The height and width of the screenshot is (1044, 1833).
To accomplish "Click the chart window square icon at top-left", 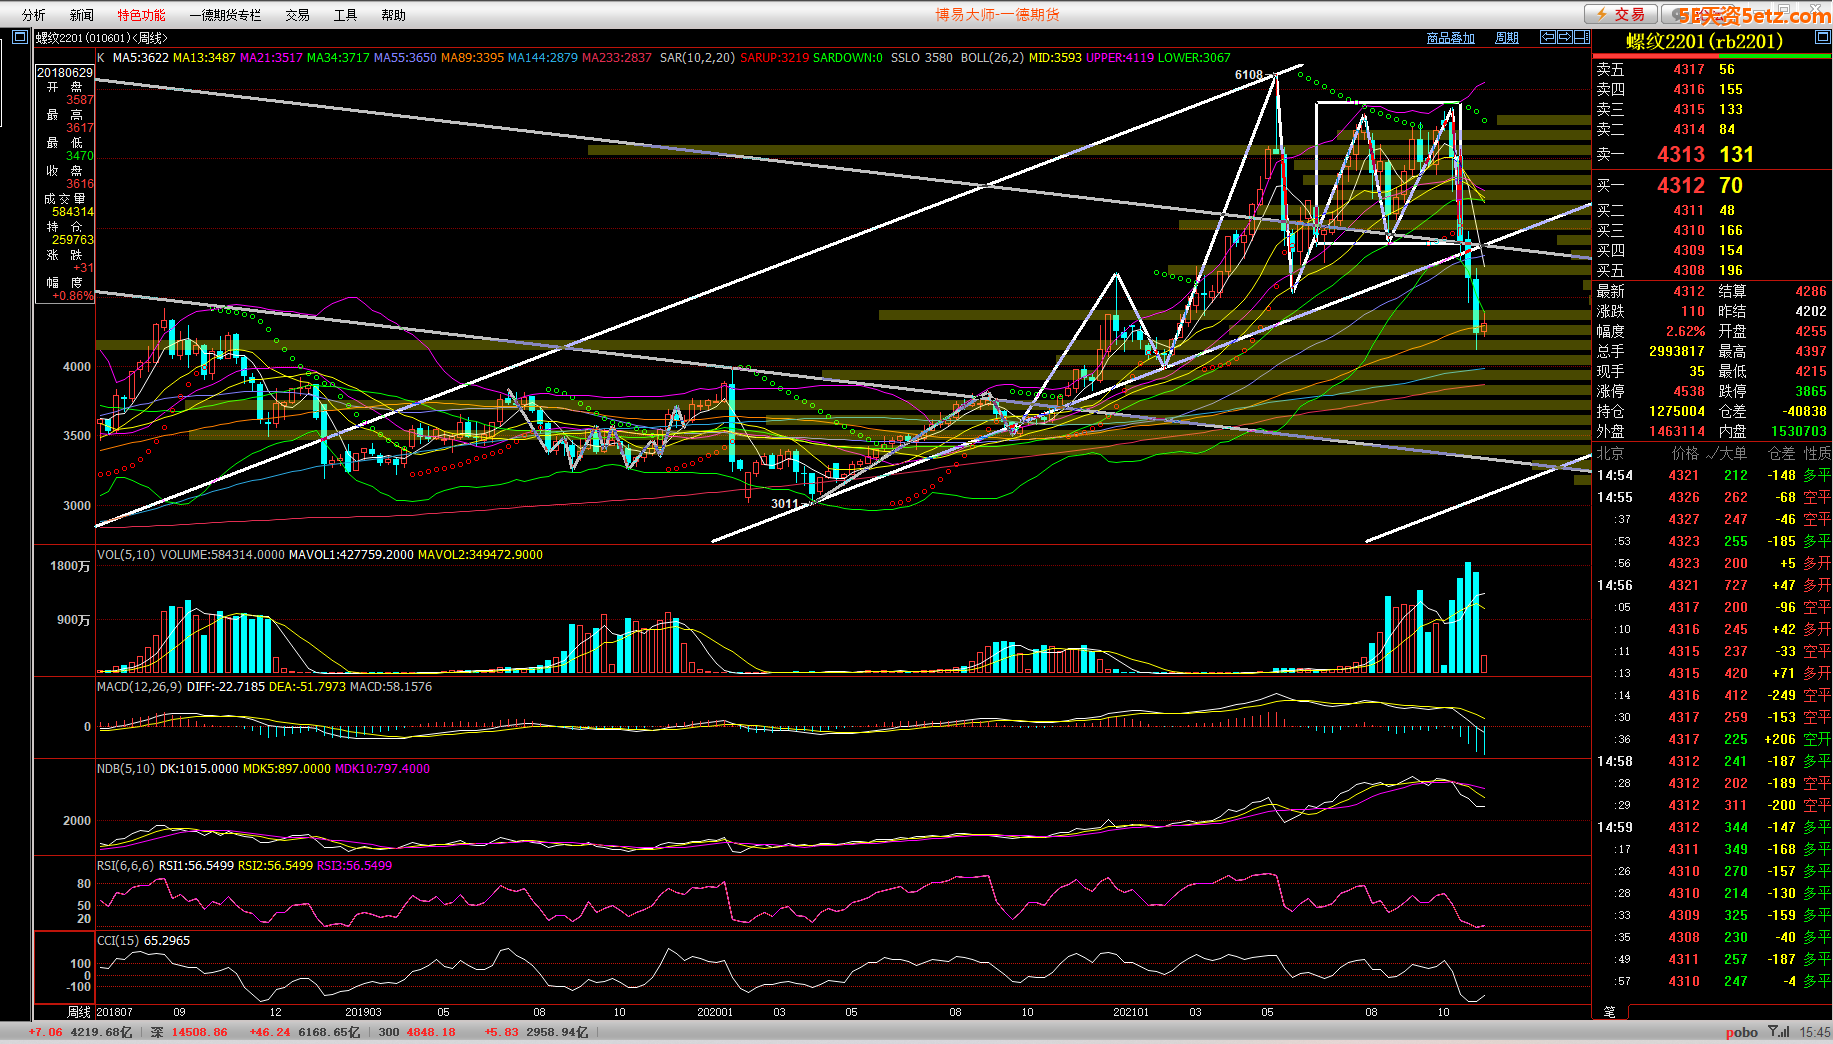I will [19, 37].
